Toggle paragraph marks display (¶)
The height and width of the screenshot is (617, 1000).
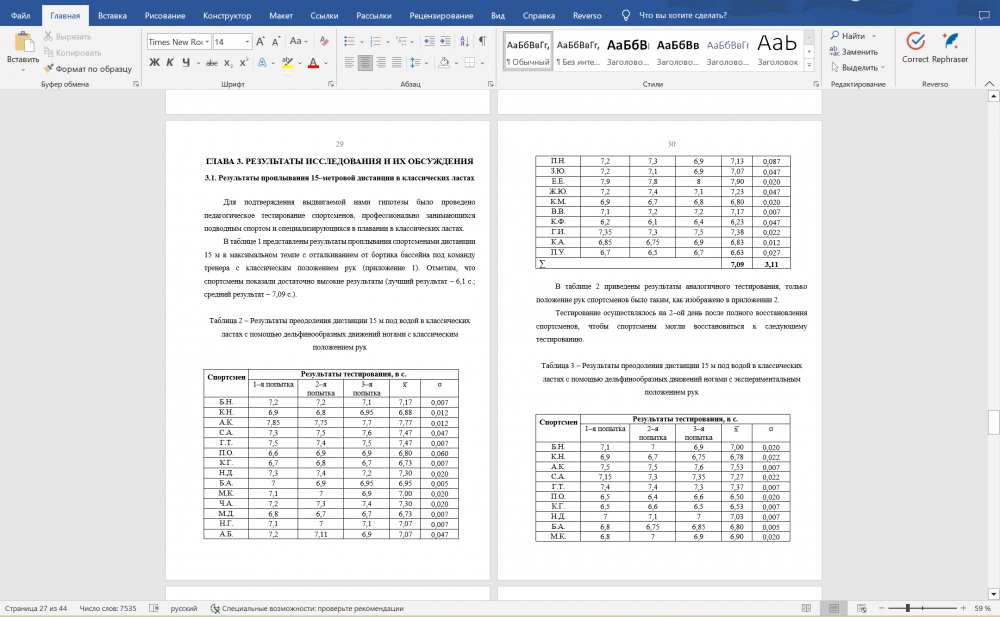pos(482,42)
